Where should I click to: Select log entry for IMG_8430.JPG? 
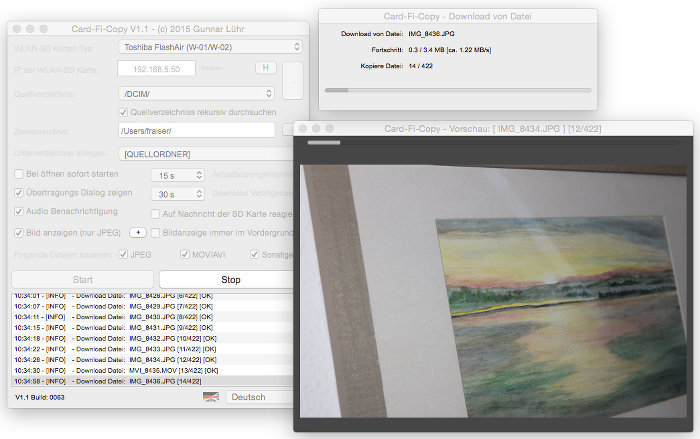coord(152,317)
